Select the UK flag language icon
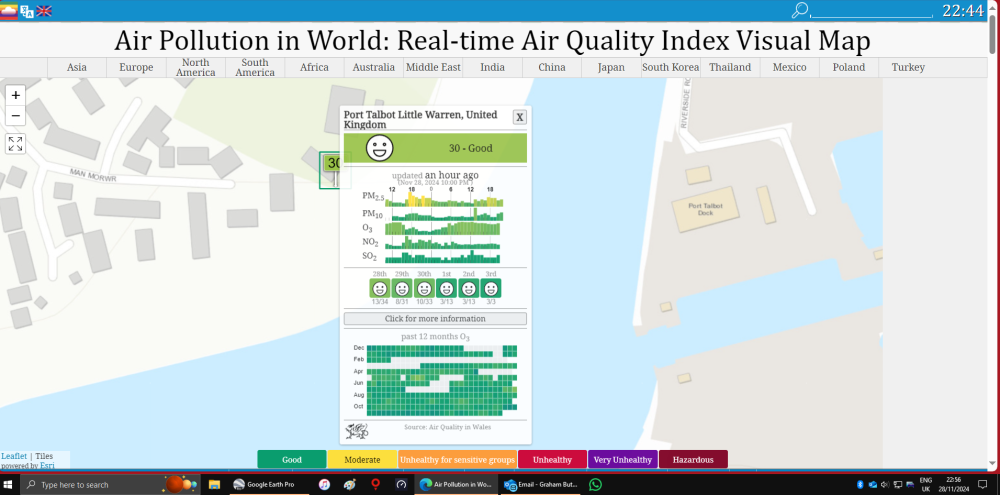 pyautogui.click(x=44, y=11)
